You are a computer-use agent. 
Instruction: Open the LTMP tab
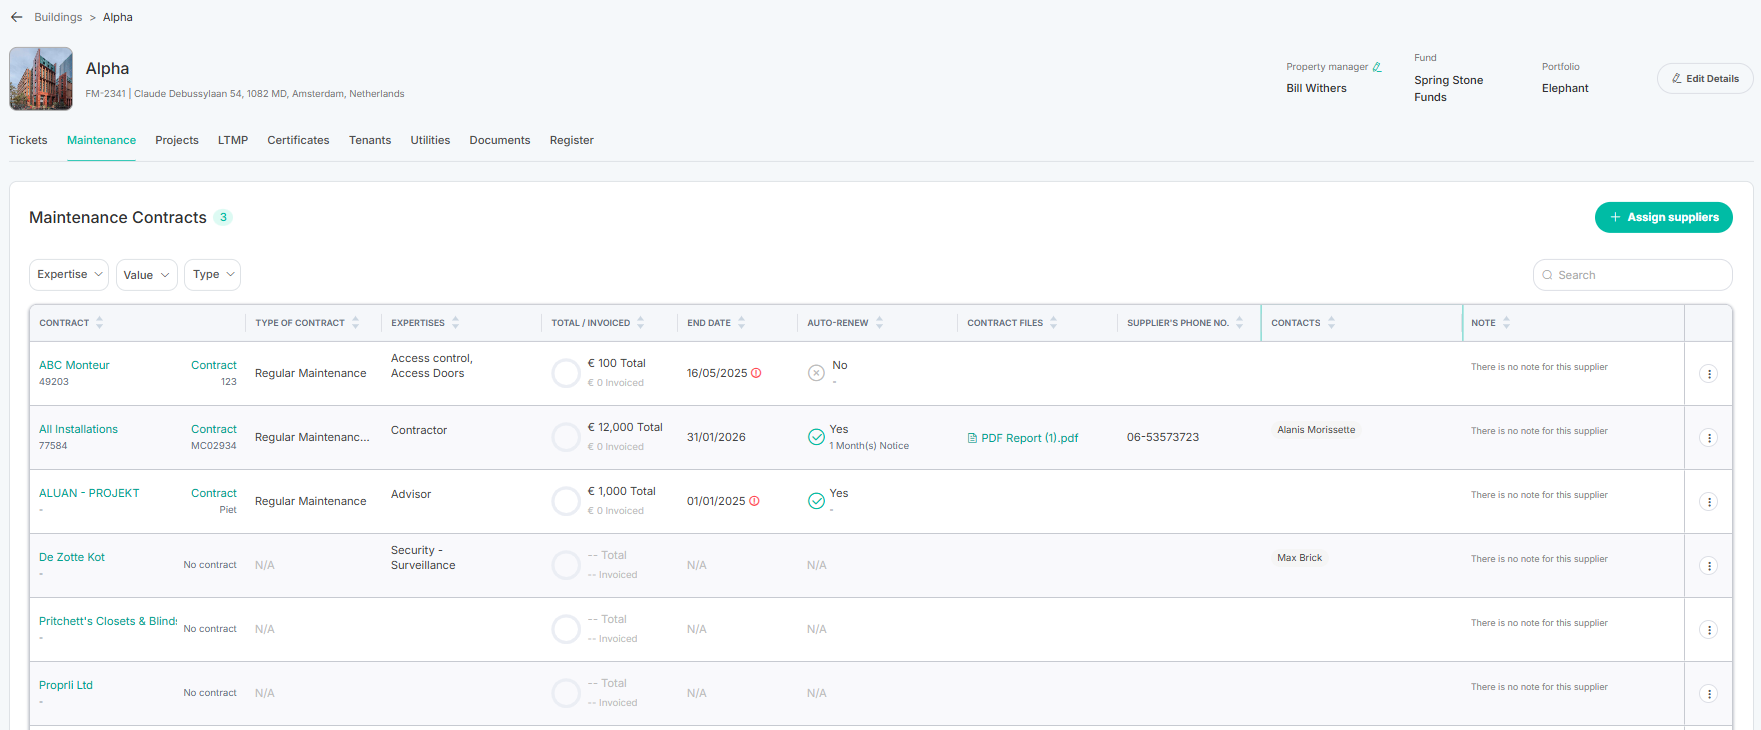[233, 140]
